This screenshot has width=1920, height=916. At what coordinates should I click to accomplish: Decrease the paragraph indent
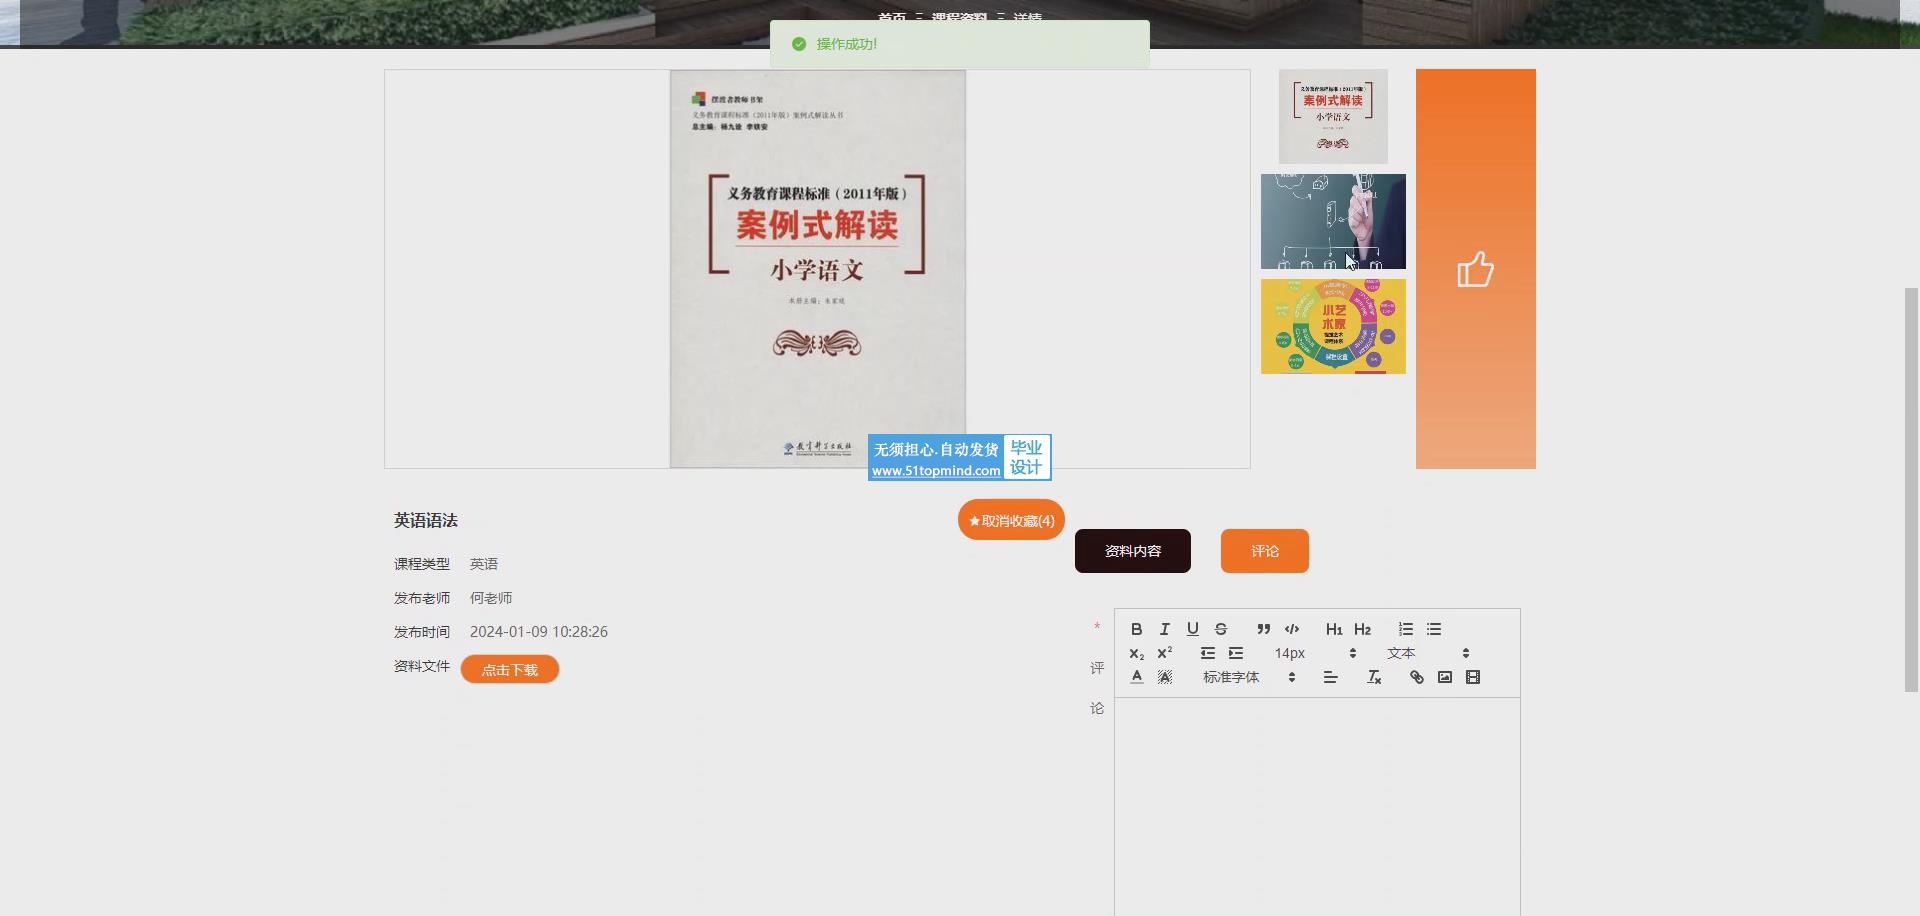[1207, 653]
